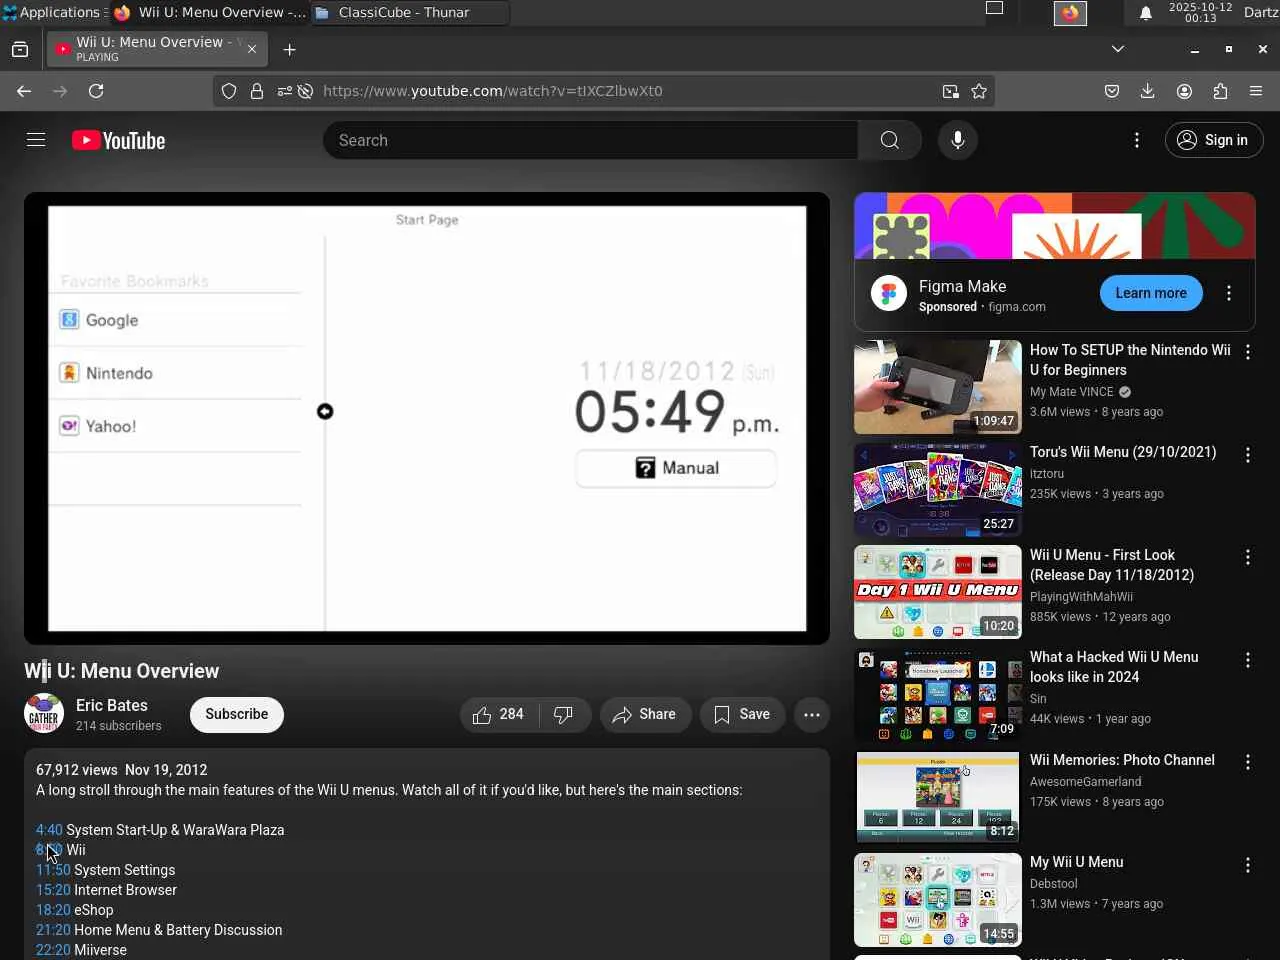This screenshot has height=960, width=1280.
Task: Open options for Wii Memories: Photo Channel
Action: click(x=1248, y=763)
